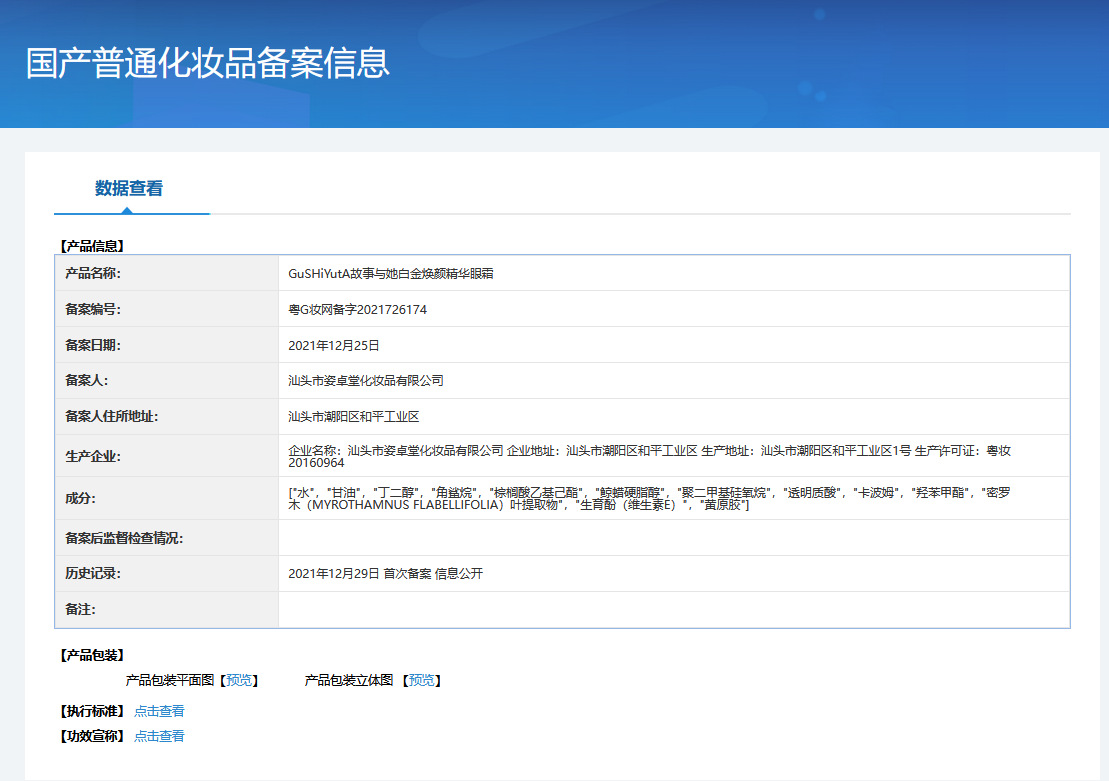The image size is (1109, 781).
Task: Select the filing number 粤G妆网备字2021726174
Action: coord(357,310)
